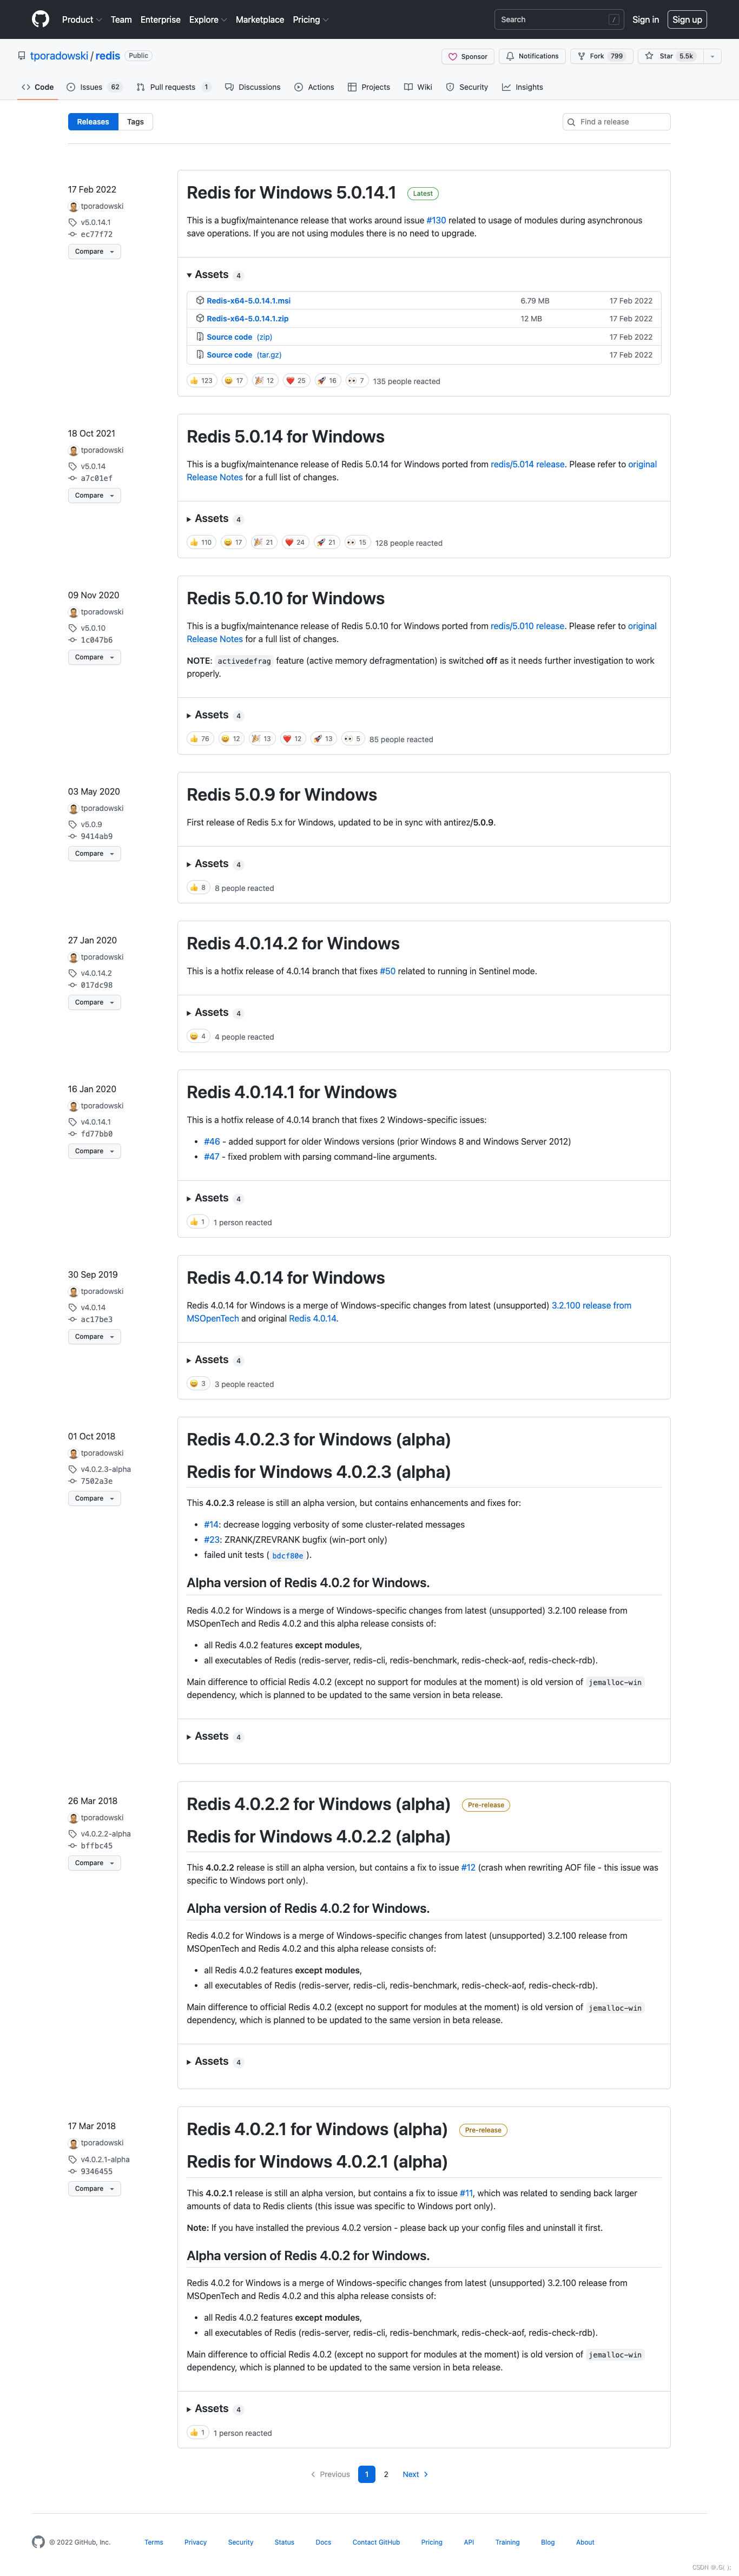Open issue #130 link
This screenshot has height=2576, width=739.
click(436, 221)
